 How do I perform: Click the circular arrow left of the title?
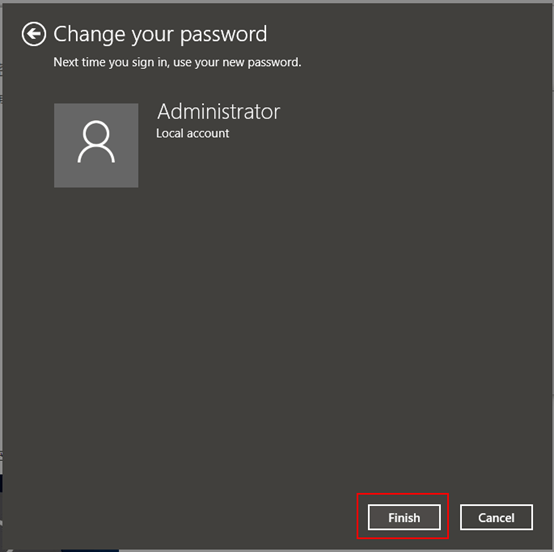click(34, 34)
